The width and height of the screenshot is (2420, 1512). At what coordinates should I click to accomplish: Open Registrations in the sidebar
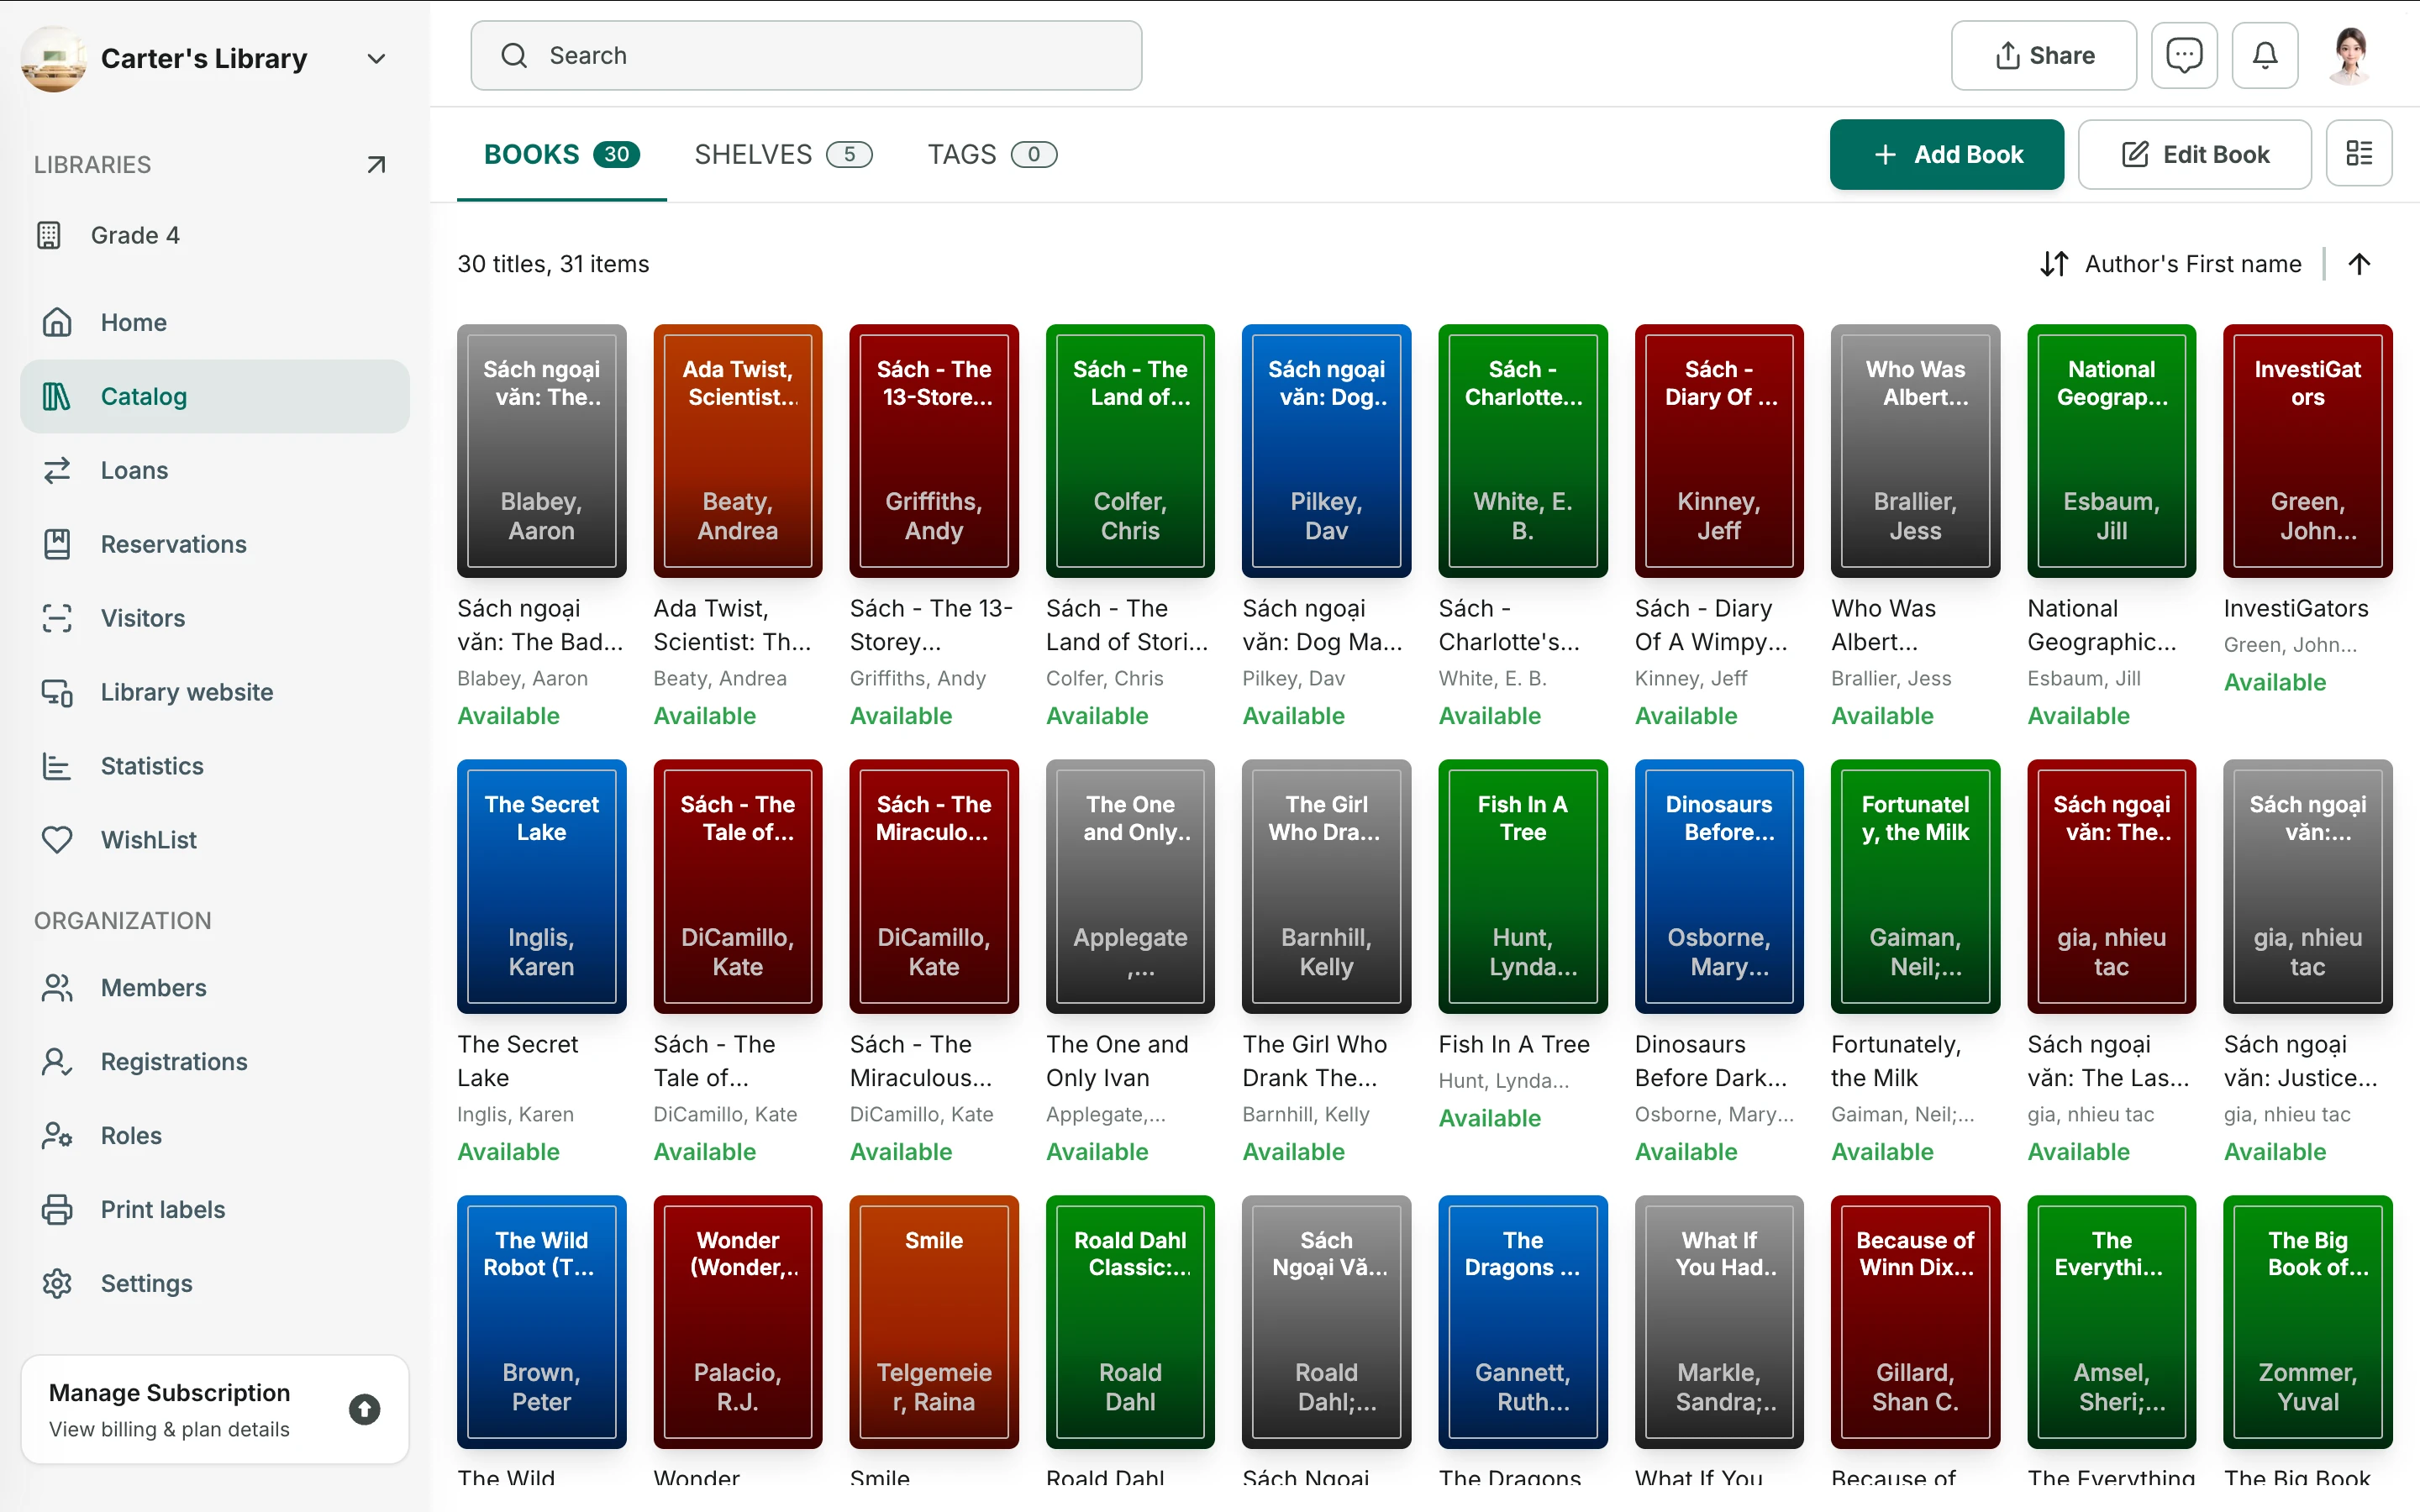click(215, 1062)
